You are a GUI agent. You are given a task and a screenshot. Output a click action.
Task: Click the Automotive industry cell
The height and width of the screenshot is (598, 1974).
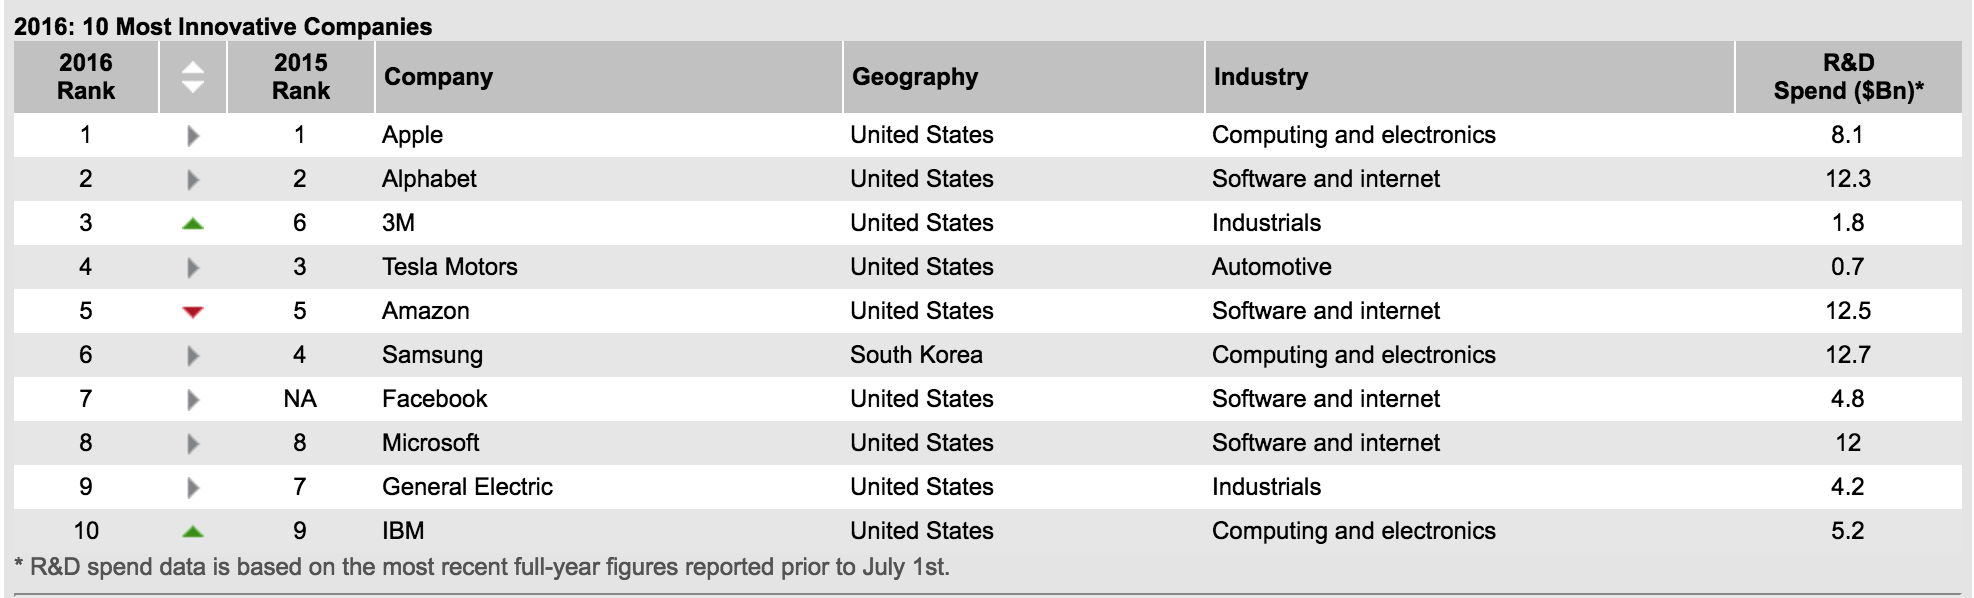point(1271,267)
